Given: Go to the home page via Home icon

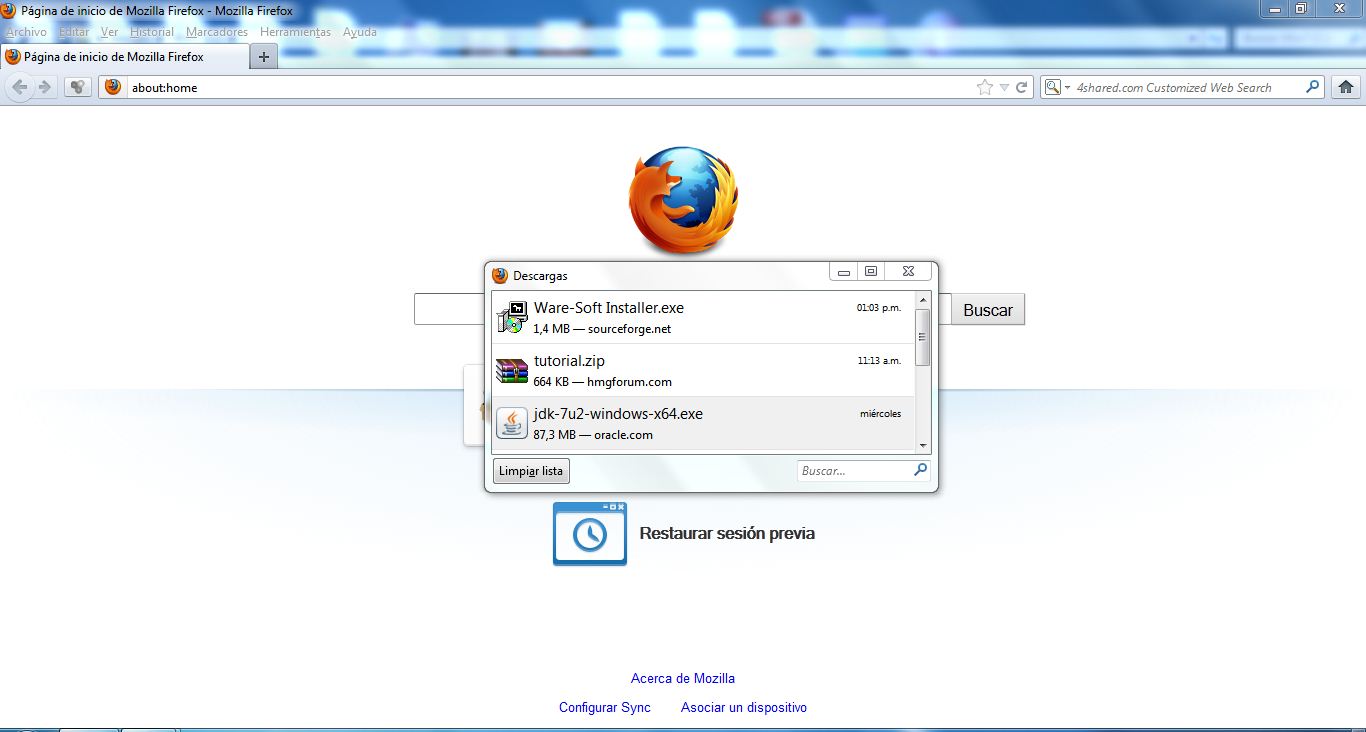Looking at the screenshot, I should [x=1346, y=87].
